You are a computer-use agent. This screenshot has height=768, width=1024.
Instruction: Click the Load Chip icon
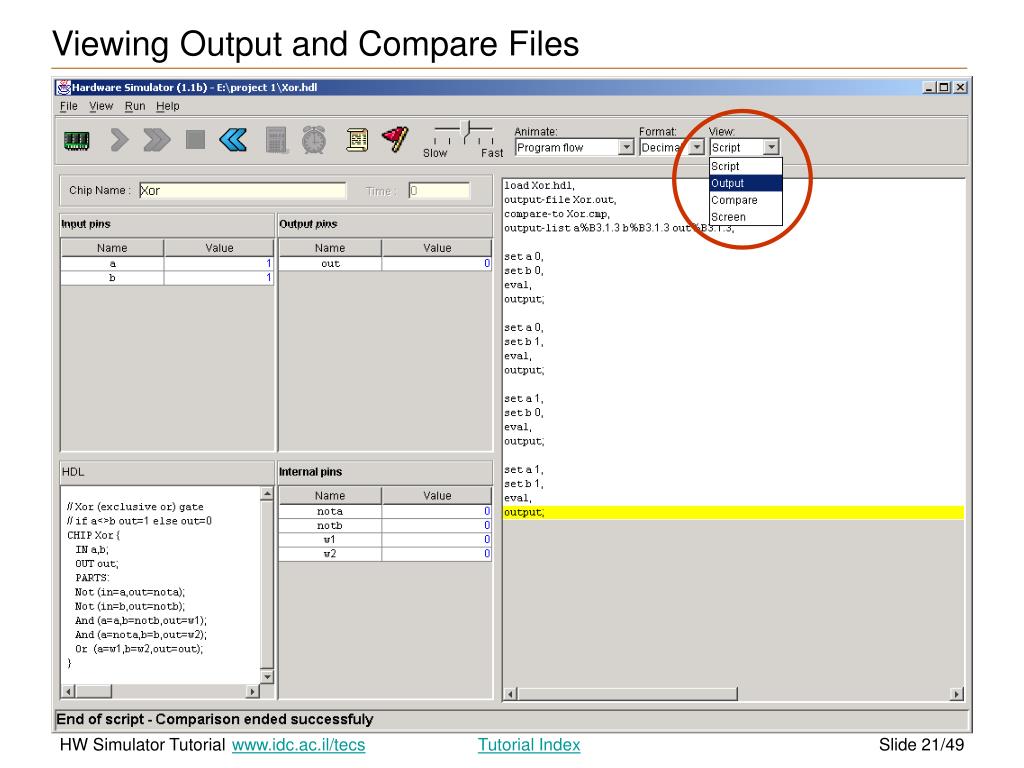[x=76, y=140]
